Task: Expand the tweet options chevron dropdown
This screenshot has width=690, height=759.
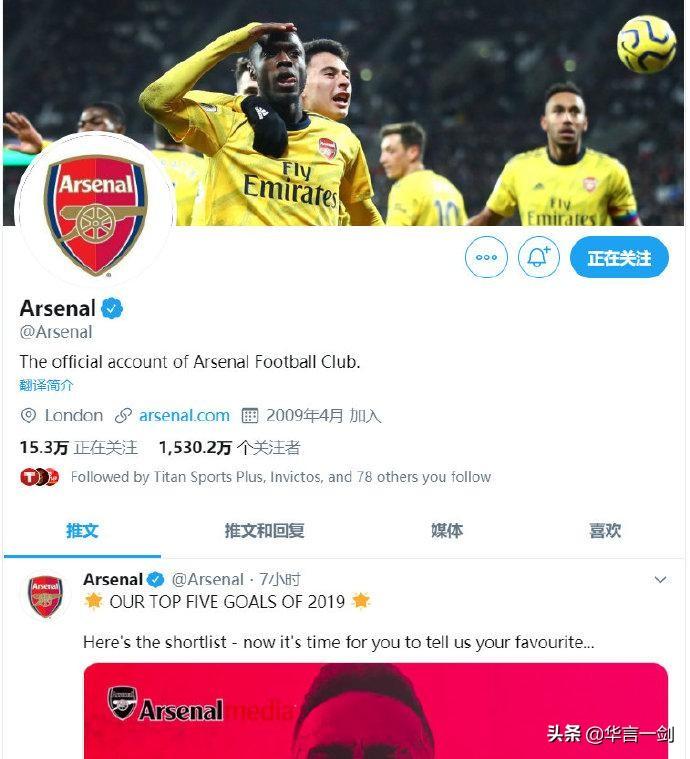Action: point(660,579)
